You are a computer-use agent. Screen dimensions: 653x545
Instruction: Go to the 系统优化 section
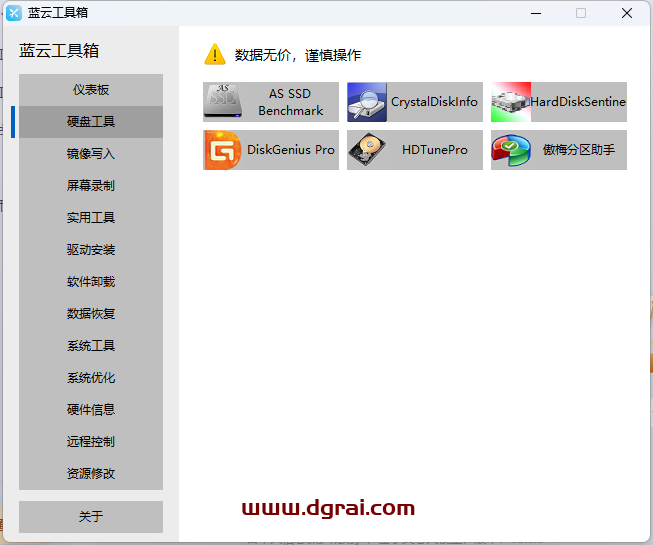point(91,378)
